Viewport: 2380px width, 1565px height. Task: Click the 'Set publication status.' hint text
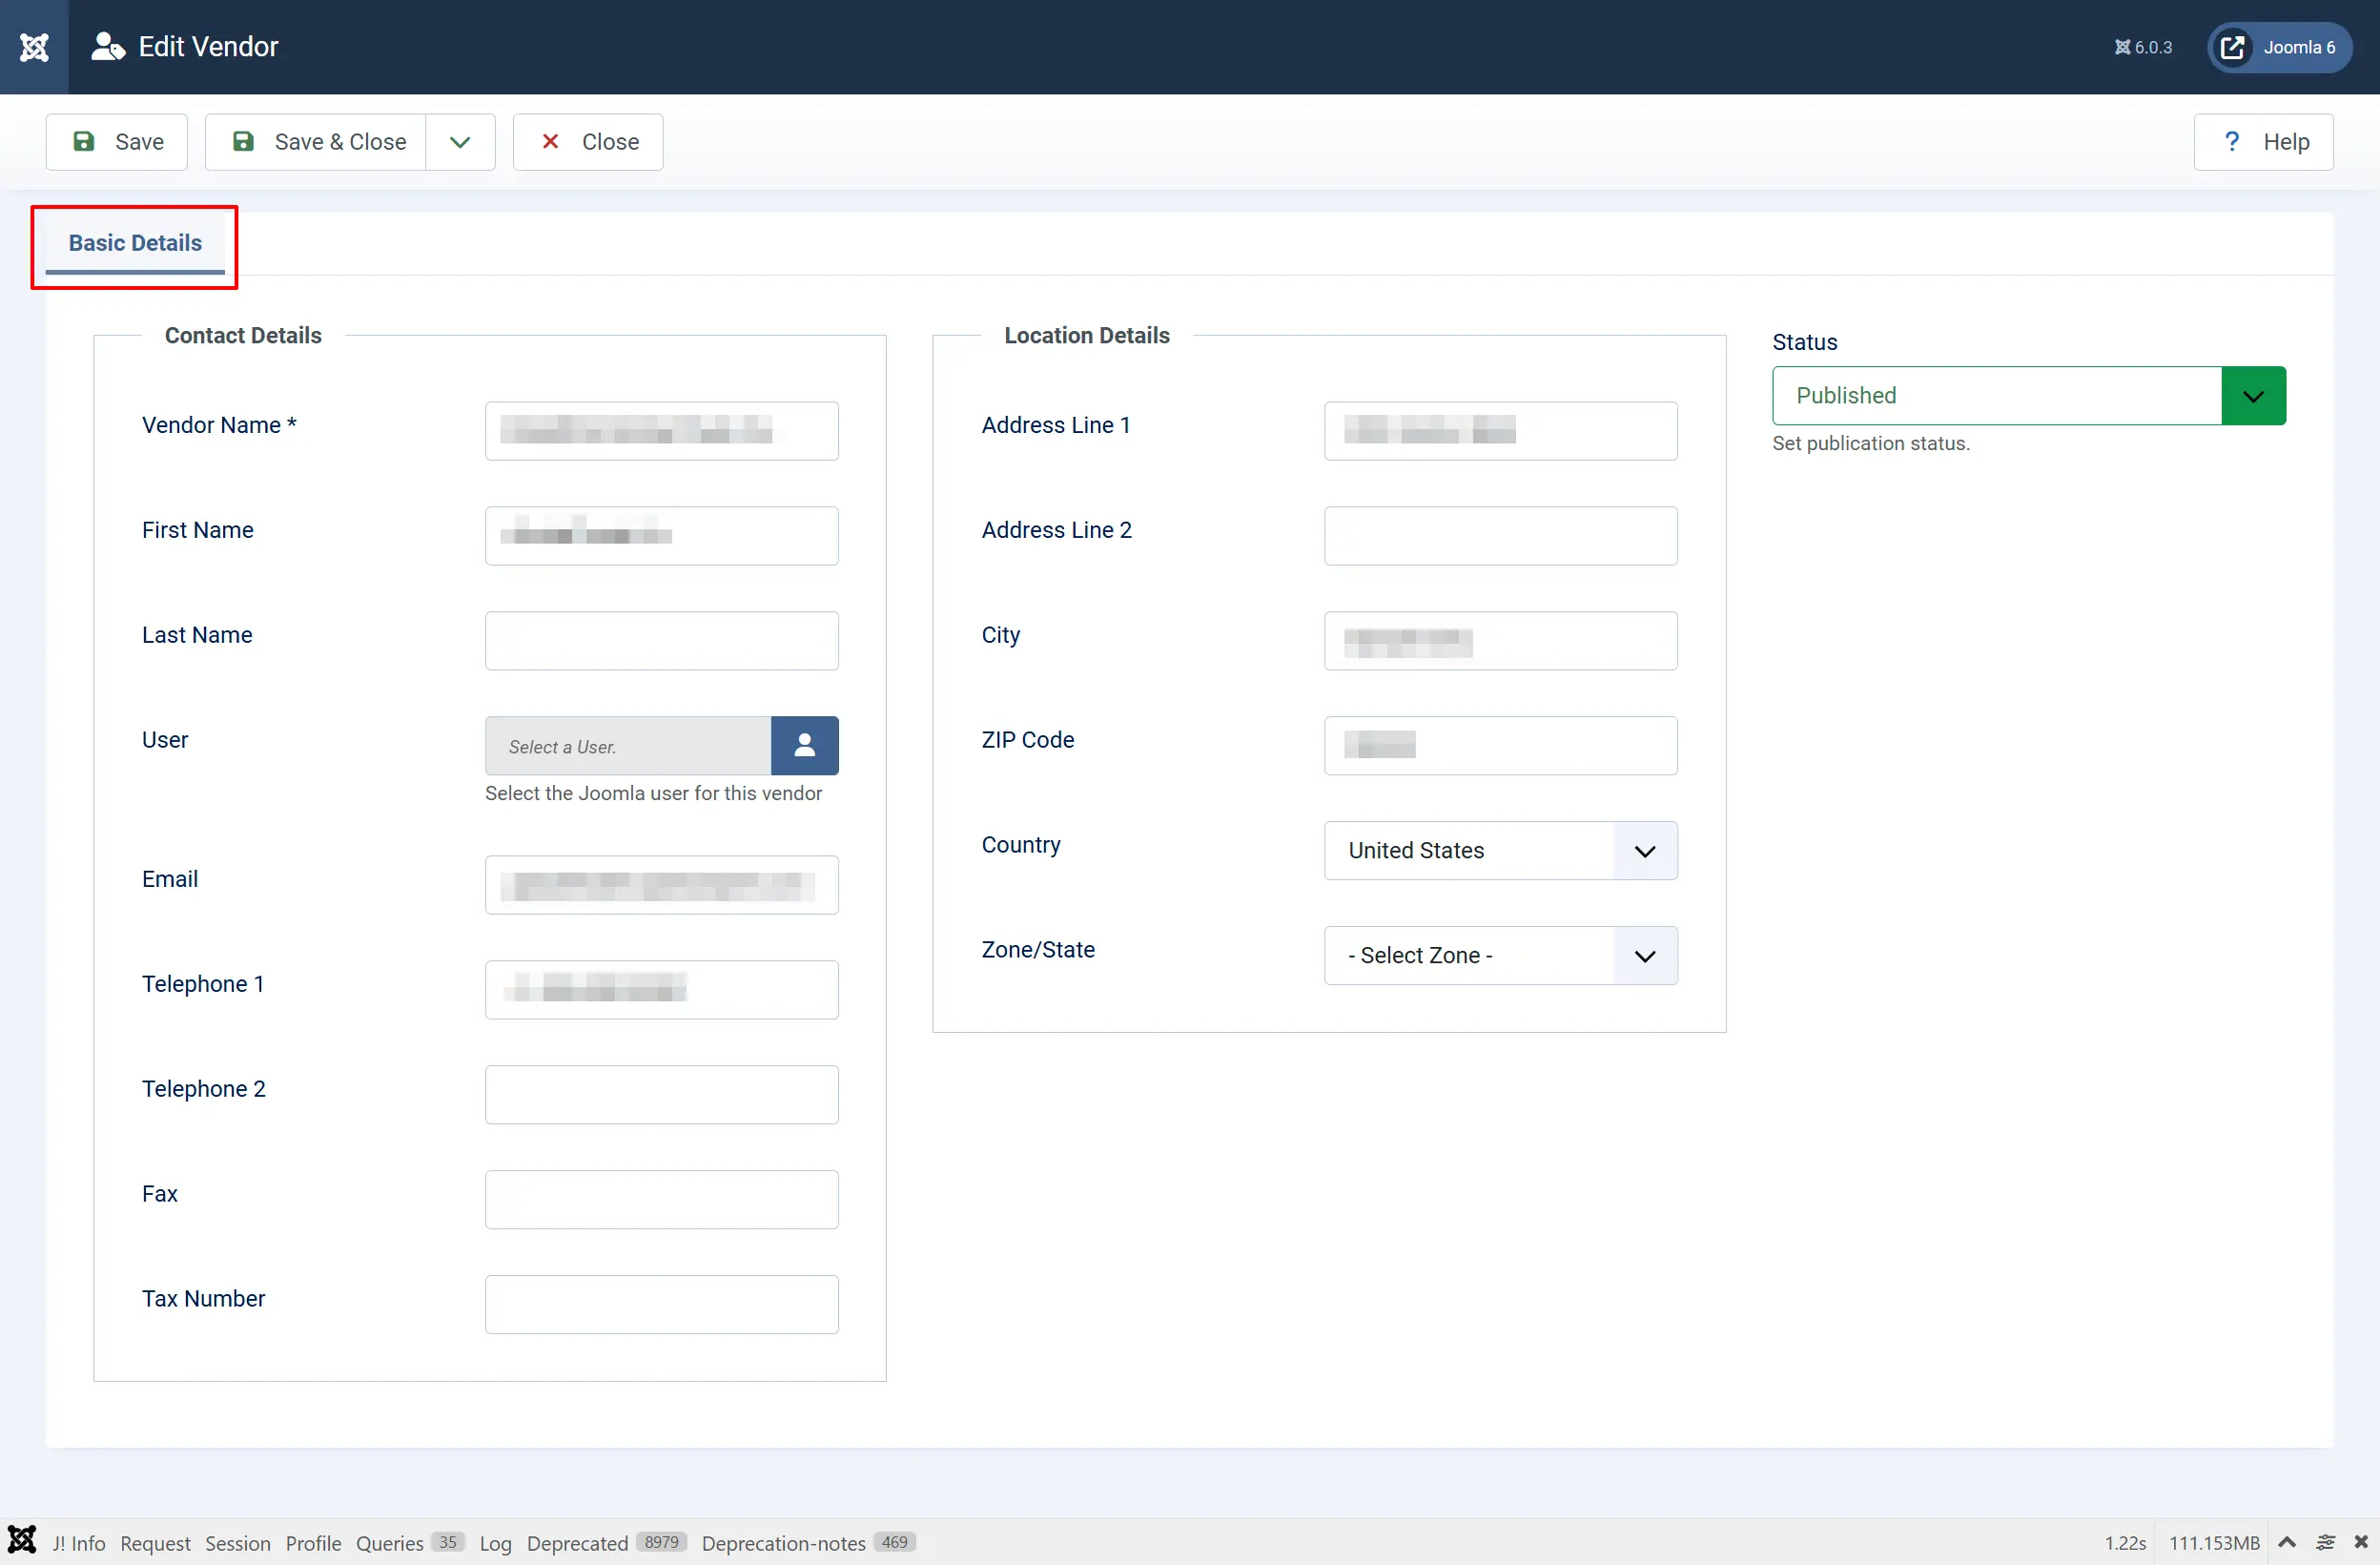point(1871,443)
